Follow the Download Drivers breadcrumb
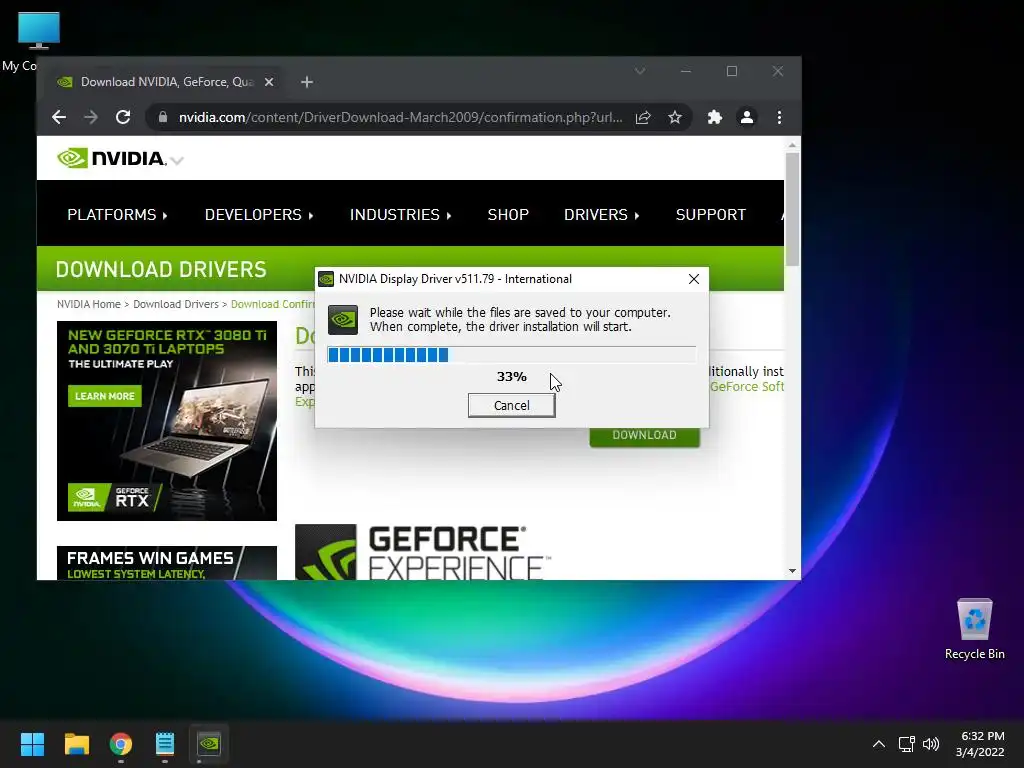Image resolution: width=1024 pixels, height=768 pixels. (x=176, y=304)
